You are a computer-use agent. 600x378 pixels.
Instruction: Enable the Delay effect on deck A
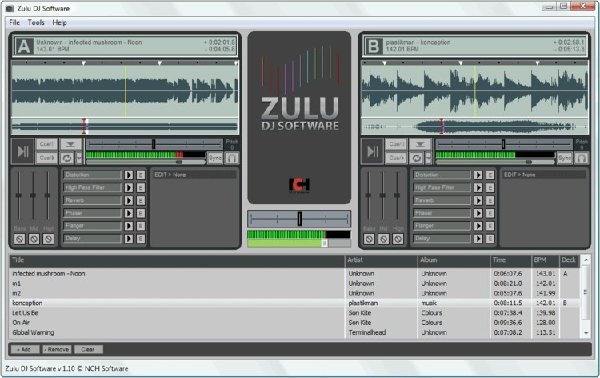(129, 239)
